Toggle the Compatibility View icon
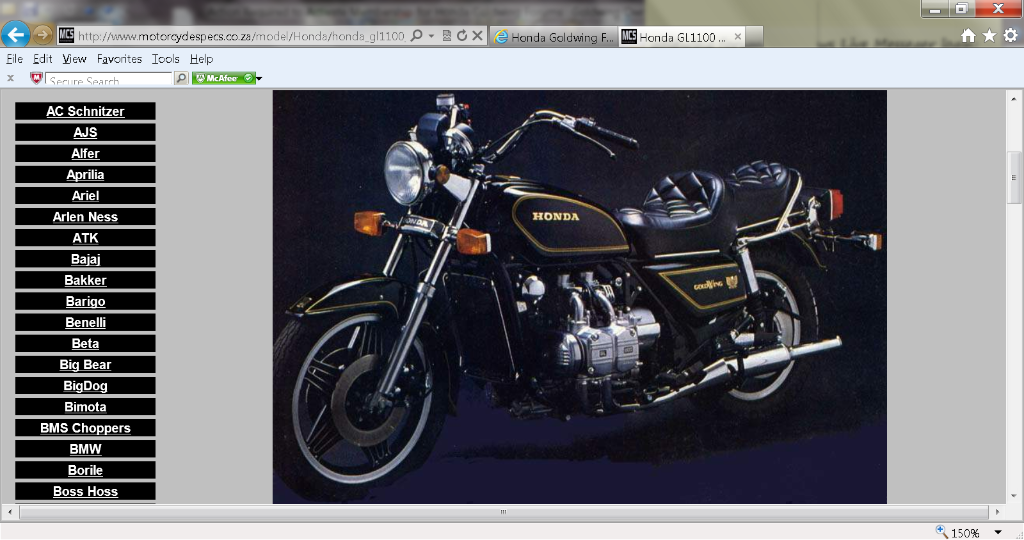1024x540 pixels. coord(447,36)
